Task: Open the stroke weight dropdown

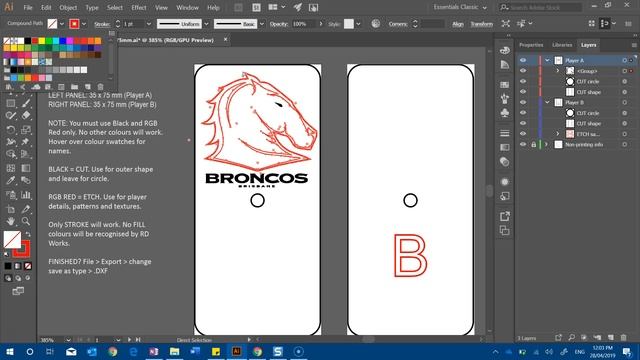Action: tap(149, 24)
